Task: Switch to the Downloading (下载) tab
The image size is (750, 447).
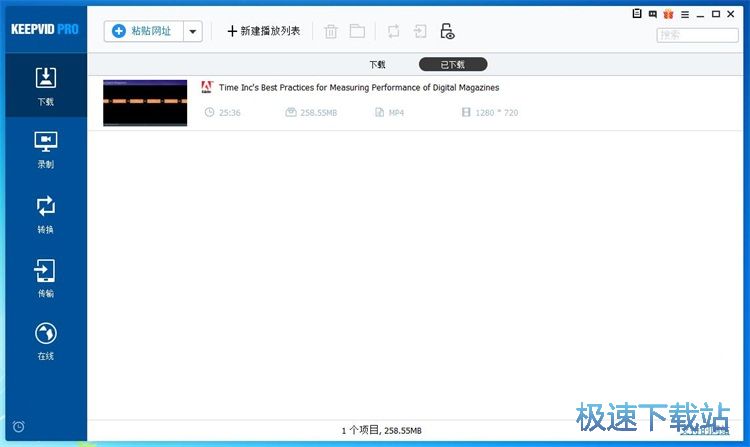Action: (x=377, y=65)
